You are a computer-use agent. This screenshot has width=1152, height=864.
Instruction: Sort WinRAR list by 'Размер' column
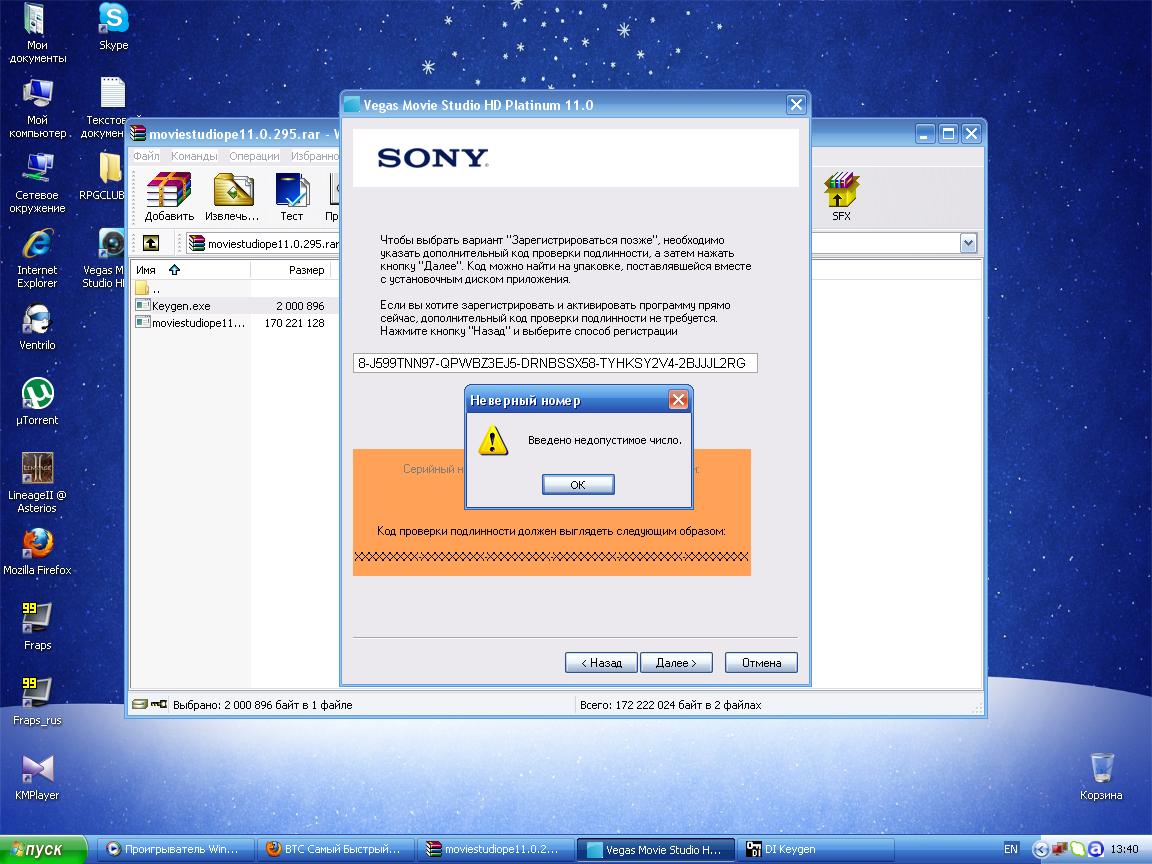(x=291, y=270)
